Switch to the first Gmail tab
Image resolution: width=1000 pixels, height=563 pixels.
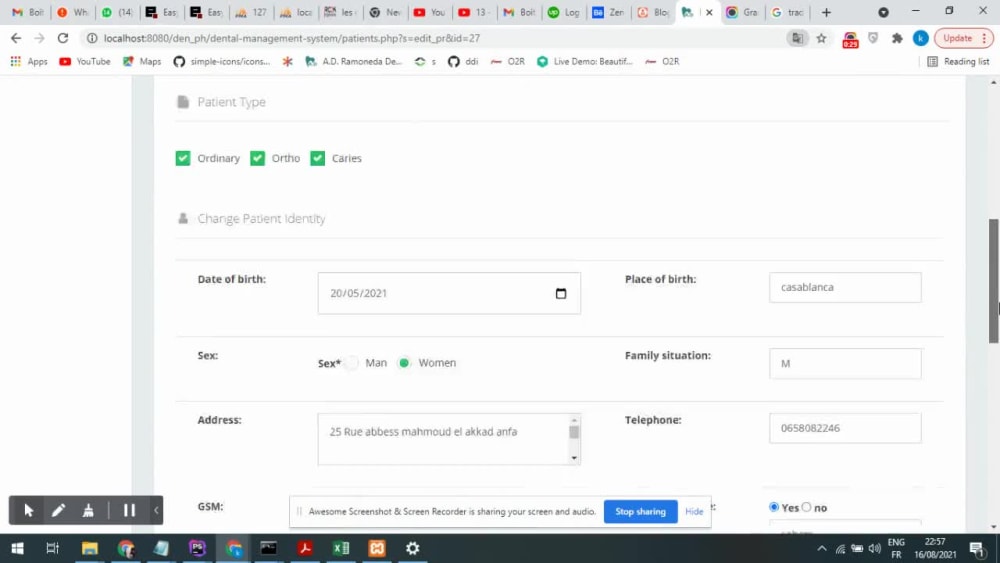tap(27, 12)
